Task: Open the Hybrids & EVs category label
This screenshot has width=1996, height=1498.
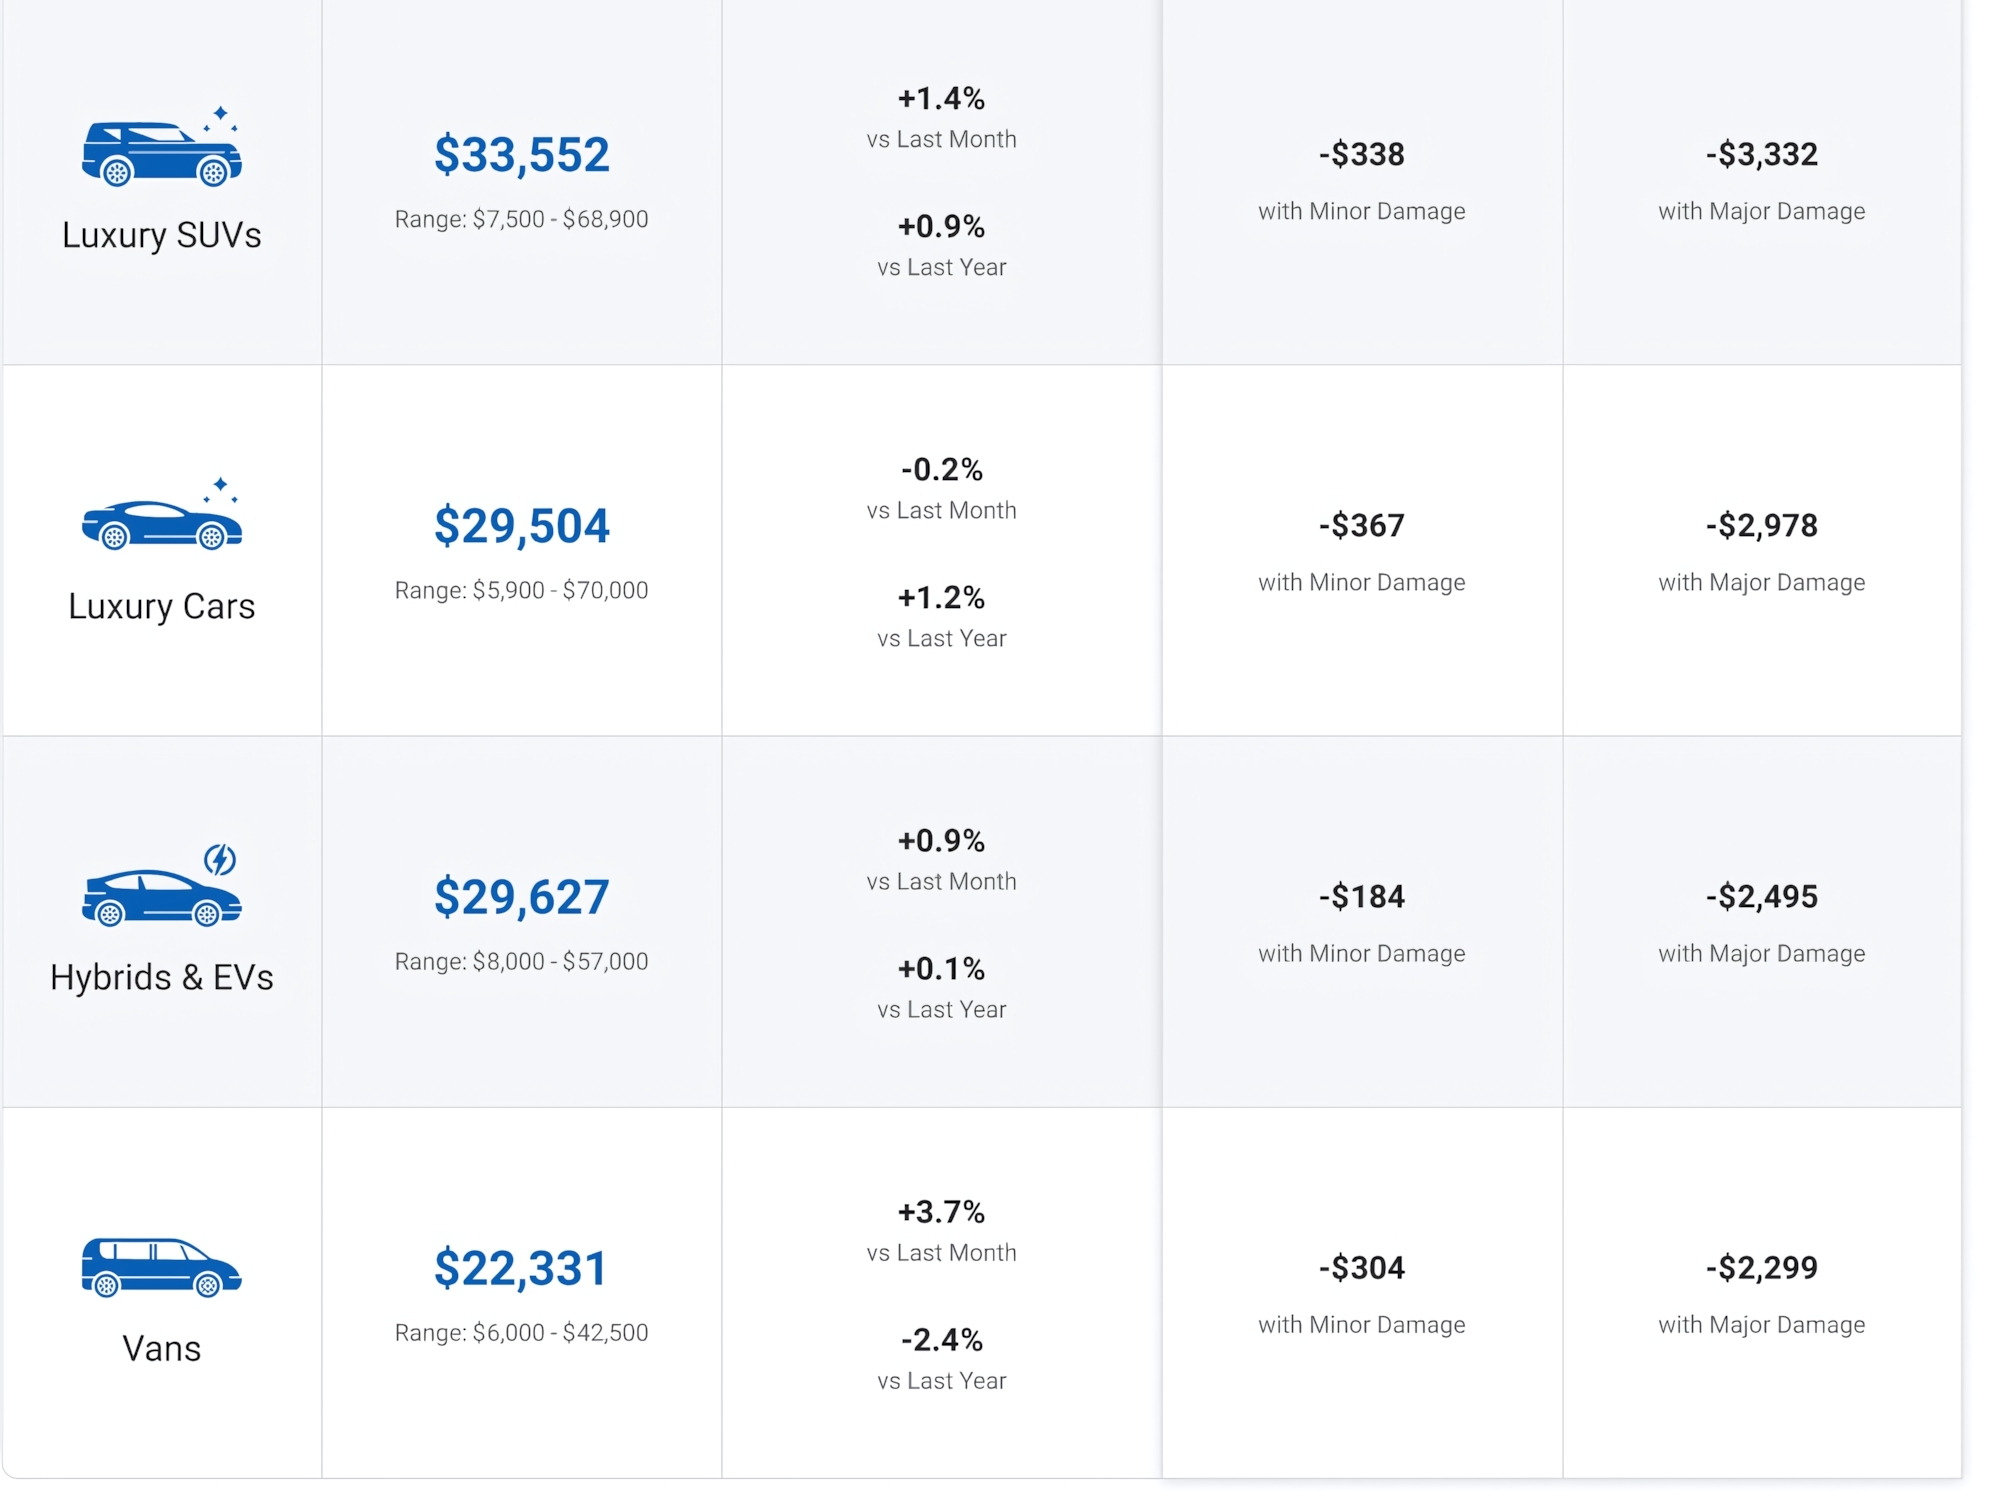Action: 161,977
